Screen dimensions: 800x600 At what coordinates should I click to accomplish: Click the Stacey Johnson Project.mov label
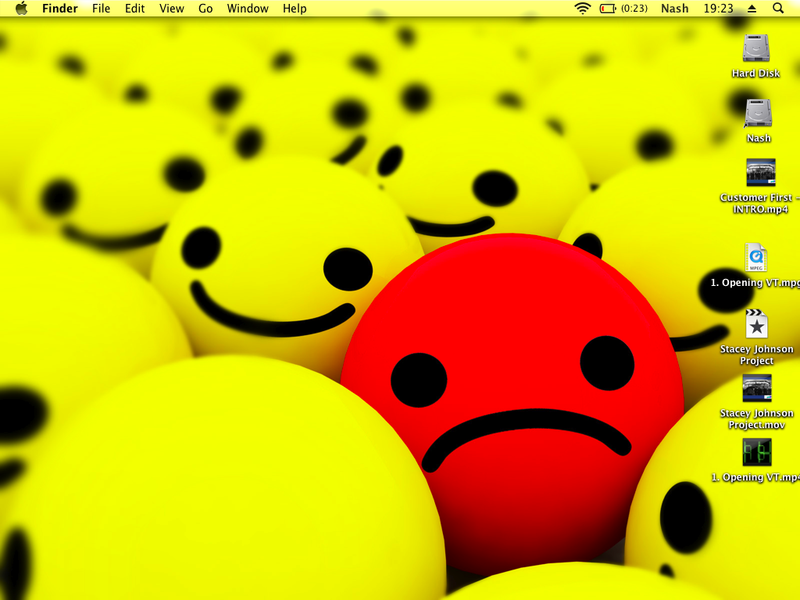point(757,419)
